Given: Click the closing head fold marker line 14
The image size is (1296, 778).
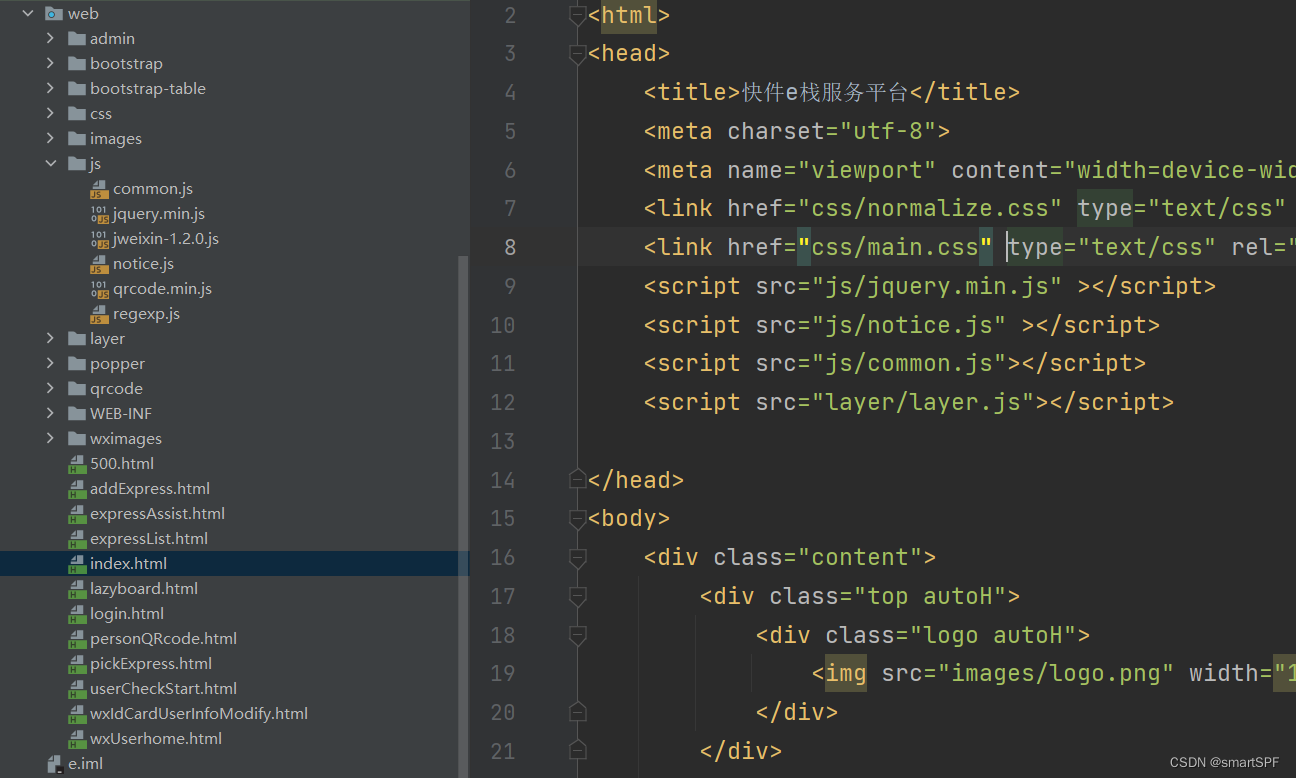Looking at the screenshot, I should [577, 480].
